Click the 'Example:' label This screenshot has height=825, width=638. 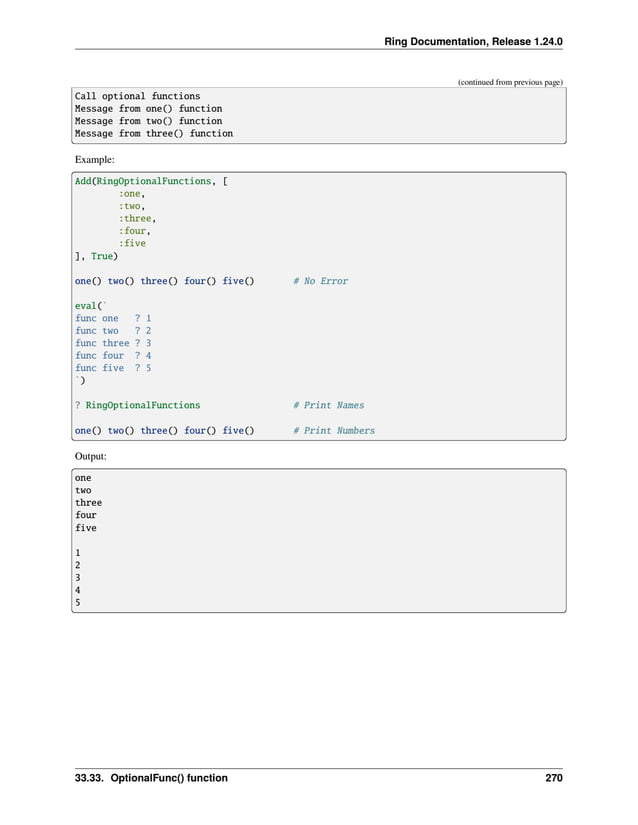95,159
